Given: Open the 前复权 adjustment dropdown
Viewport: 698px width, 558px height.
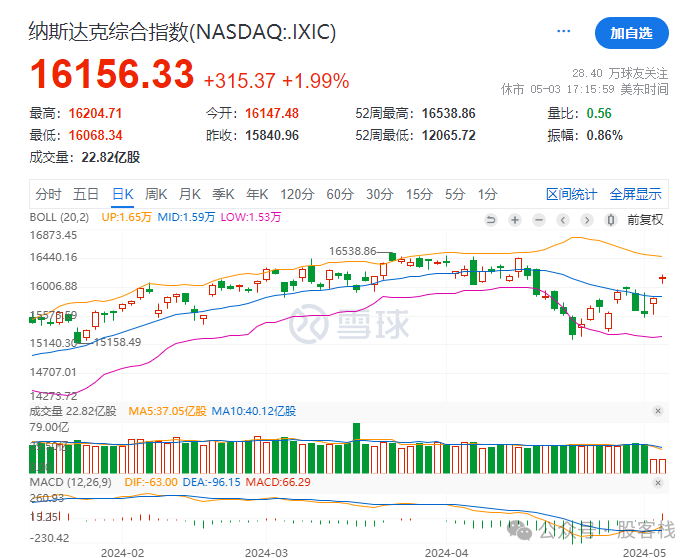Looking at the screenshot, I should click(x=645, y=220).
